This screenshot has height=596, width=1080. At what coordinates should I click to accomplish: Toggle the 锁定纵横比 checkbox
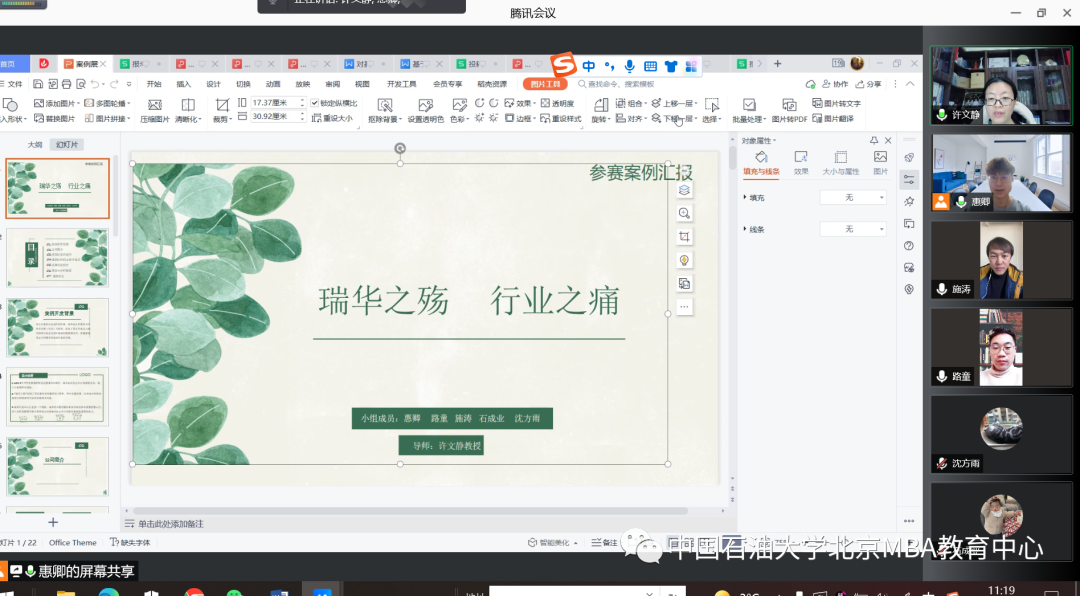[315, 103]
